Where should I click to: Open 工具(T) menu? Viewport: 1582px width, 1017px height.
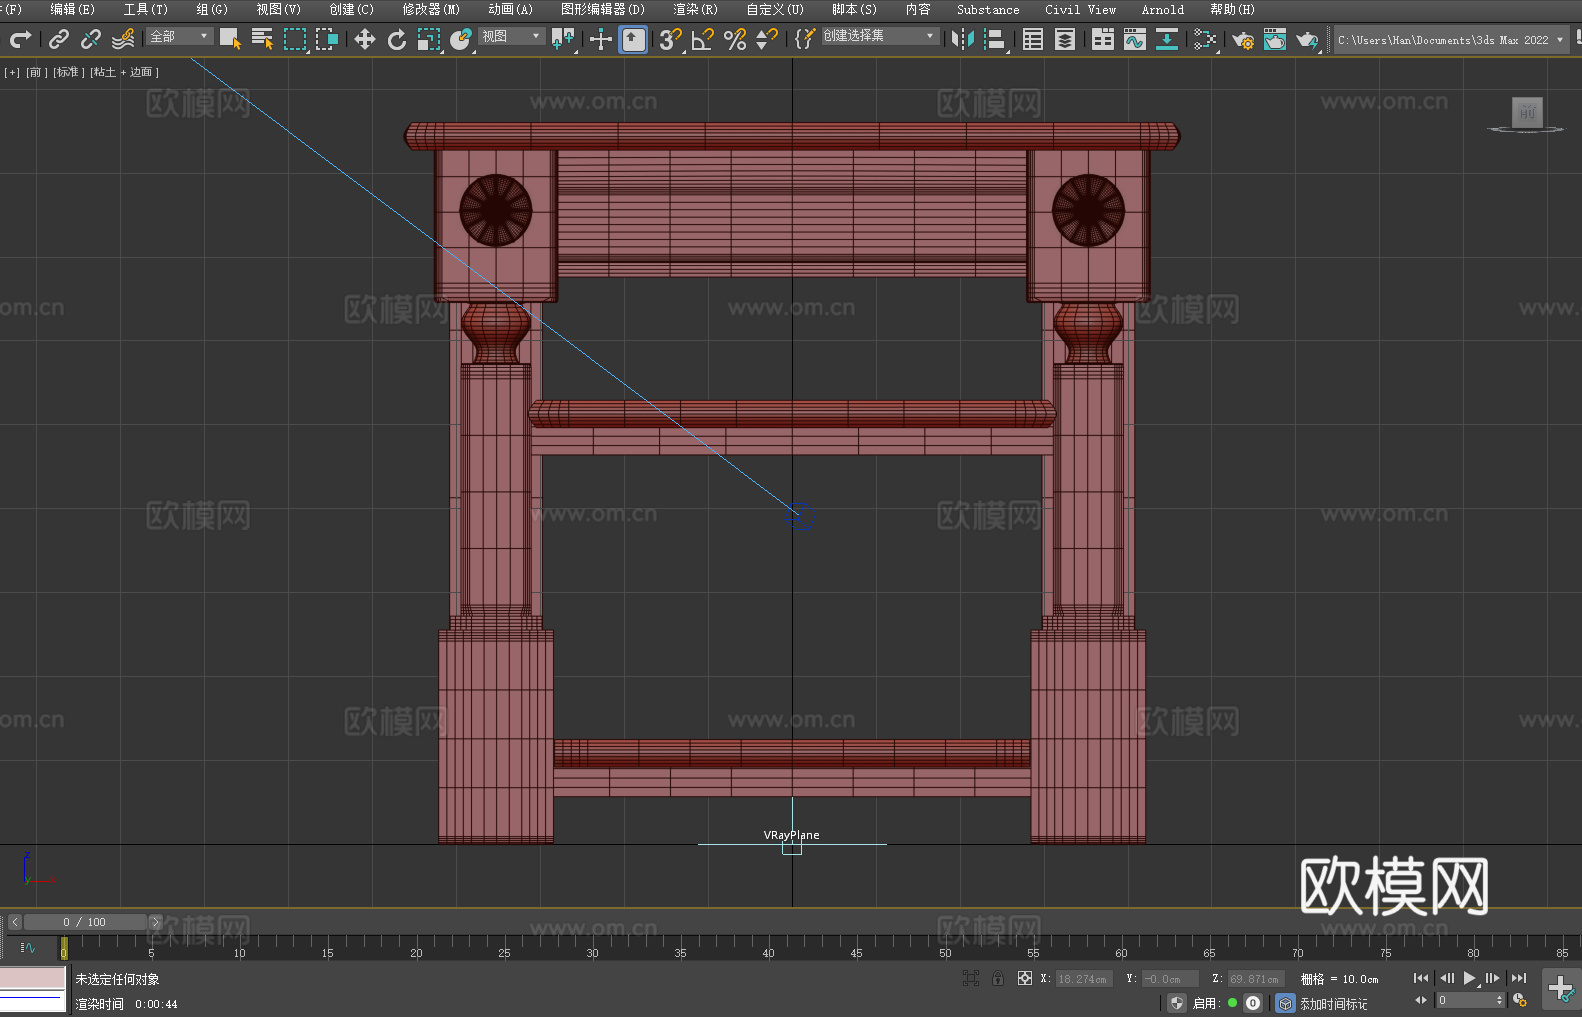click(145, 9)
